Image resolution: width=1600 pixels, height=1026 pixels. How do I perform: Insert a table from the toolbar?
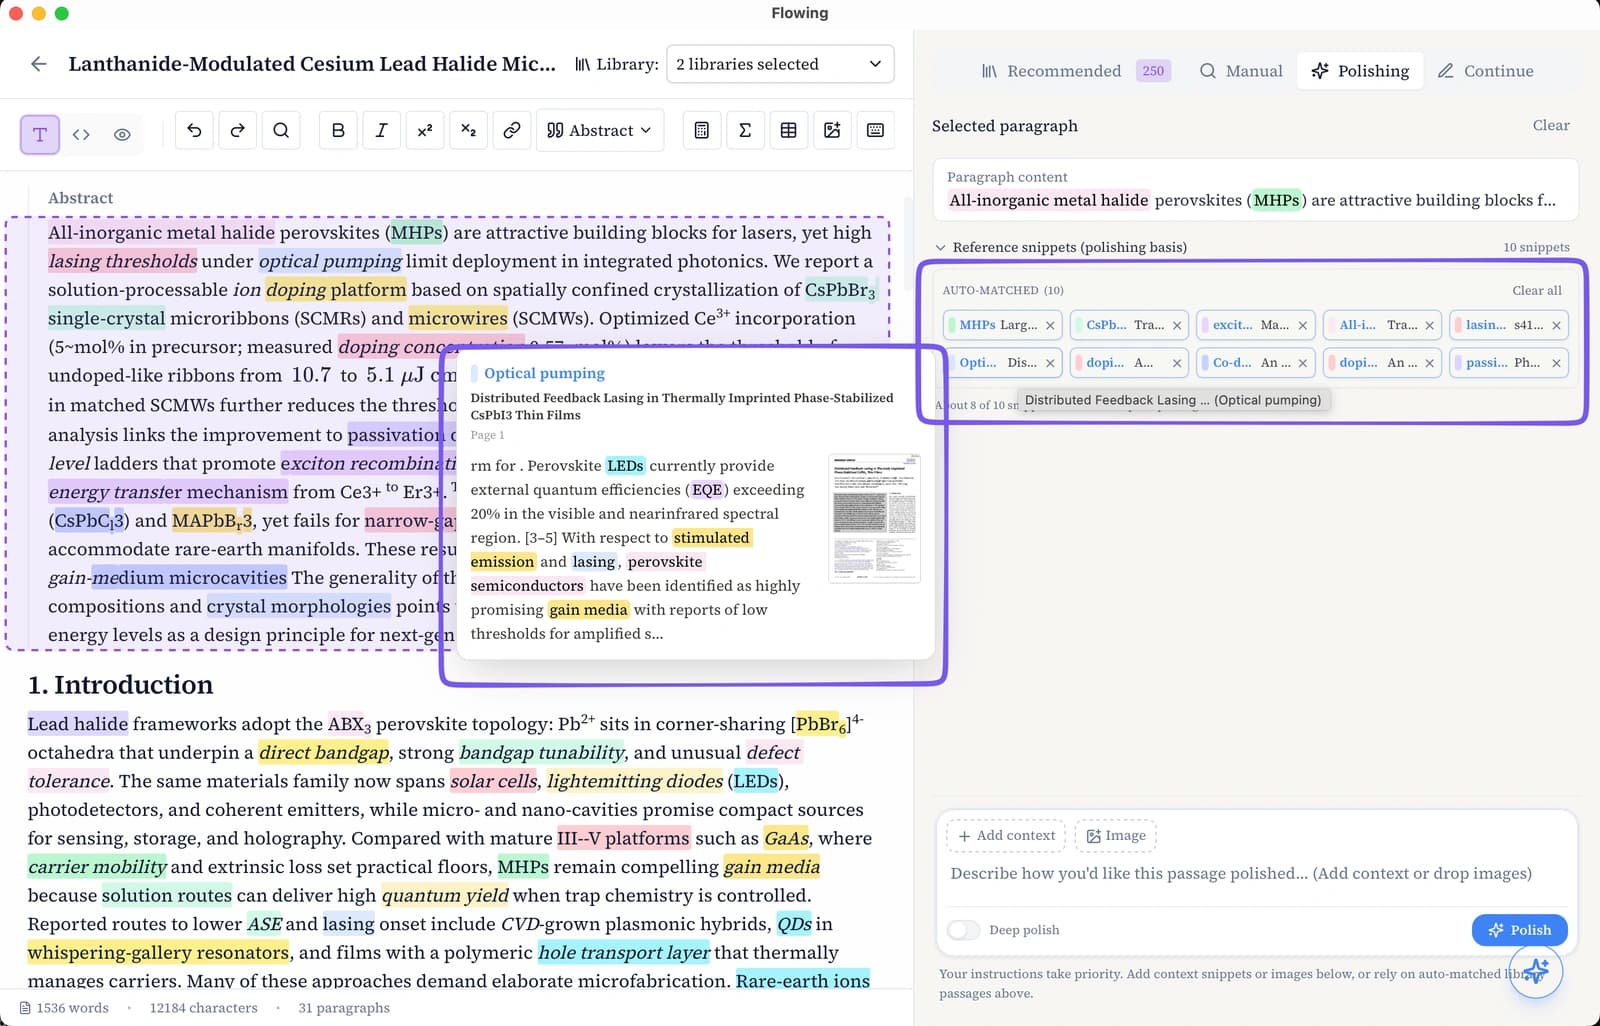(x=788, y=130)
